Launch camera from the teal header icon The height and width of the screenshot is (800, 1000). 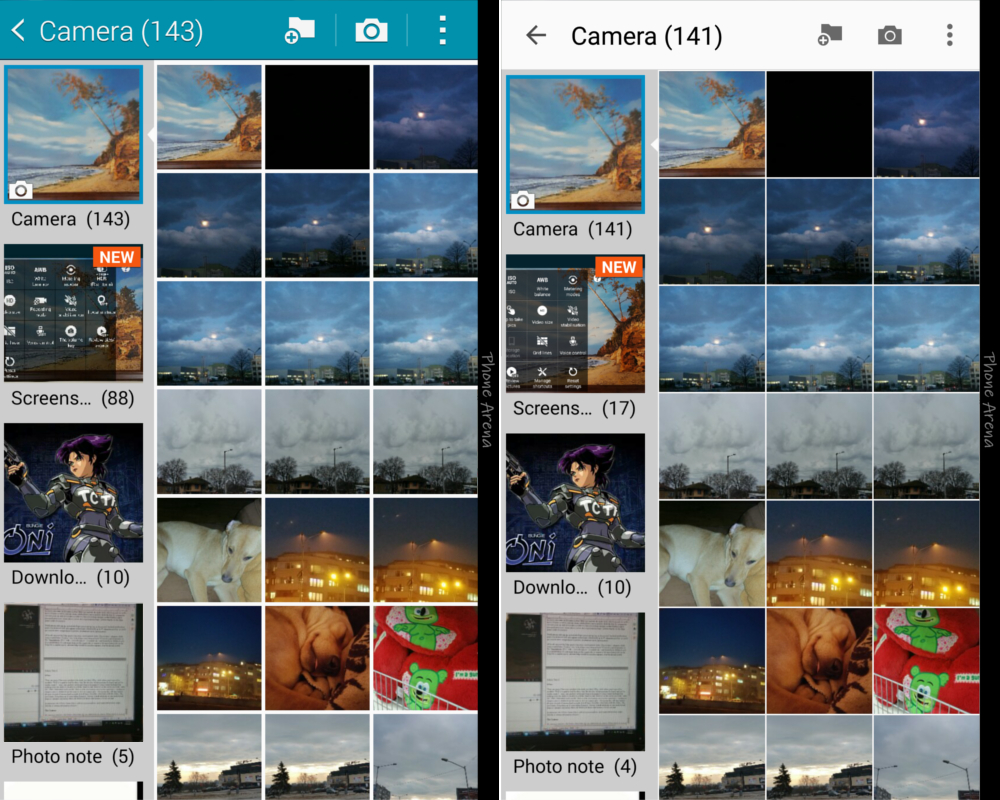[x=371, y=30]
